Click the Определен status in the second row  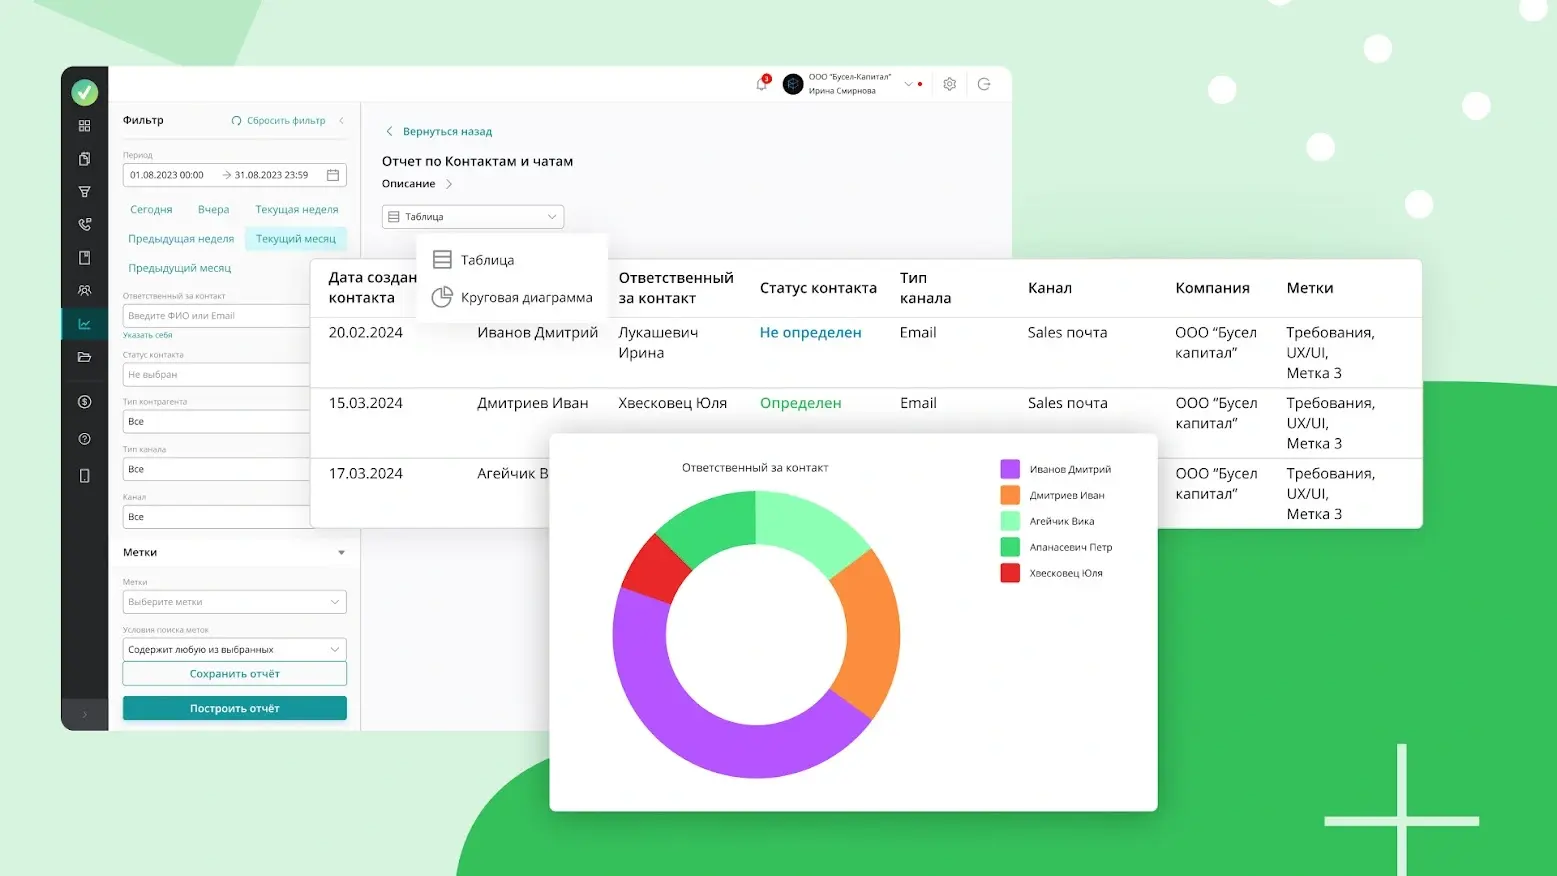click(800, 403)
